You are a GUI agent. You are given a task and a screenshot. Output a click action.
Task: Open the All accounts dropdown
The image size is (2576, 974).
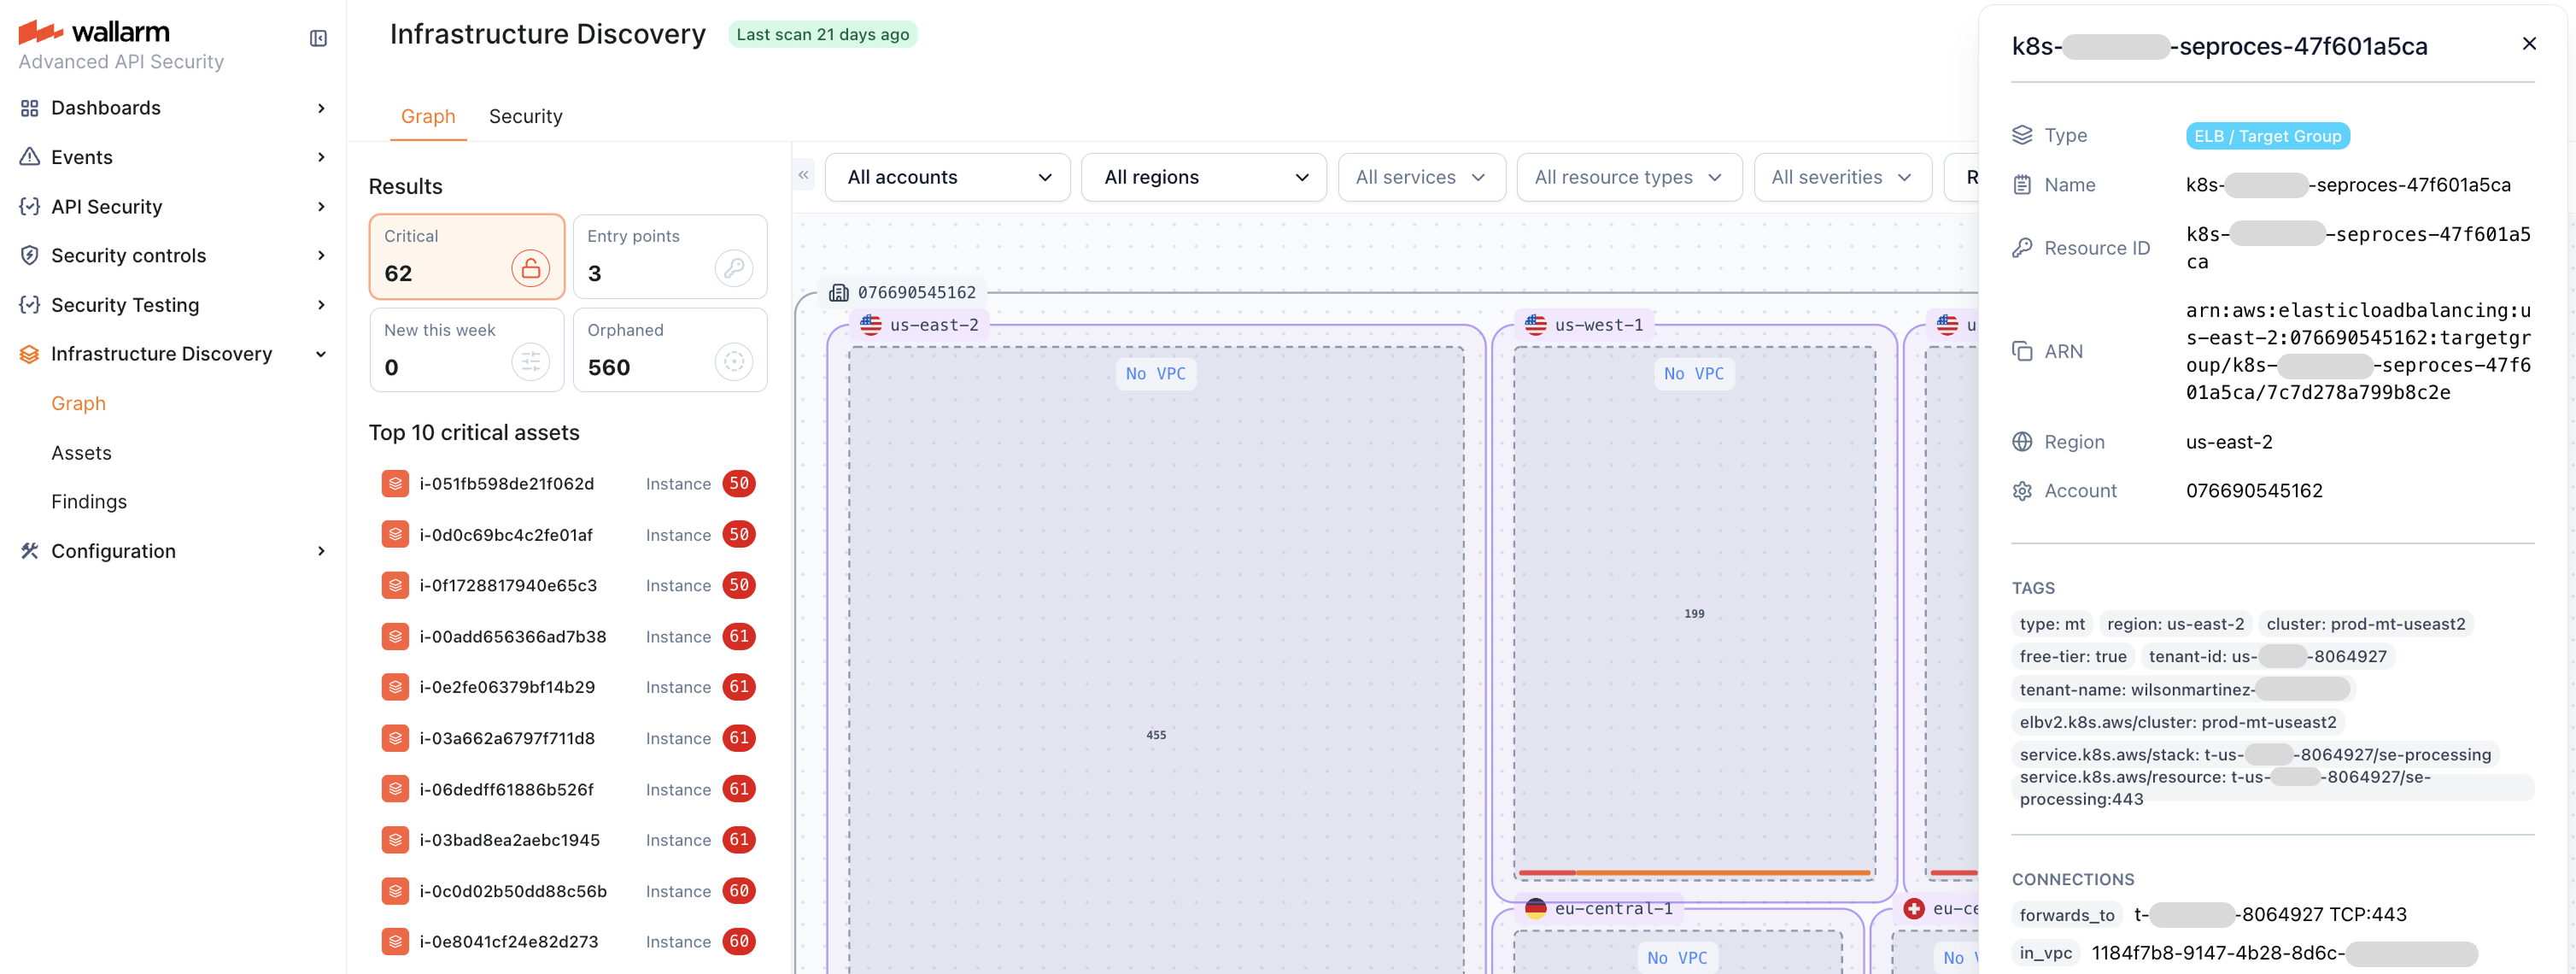pyautogui.click(x=947, y=177)
